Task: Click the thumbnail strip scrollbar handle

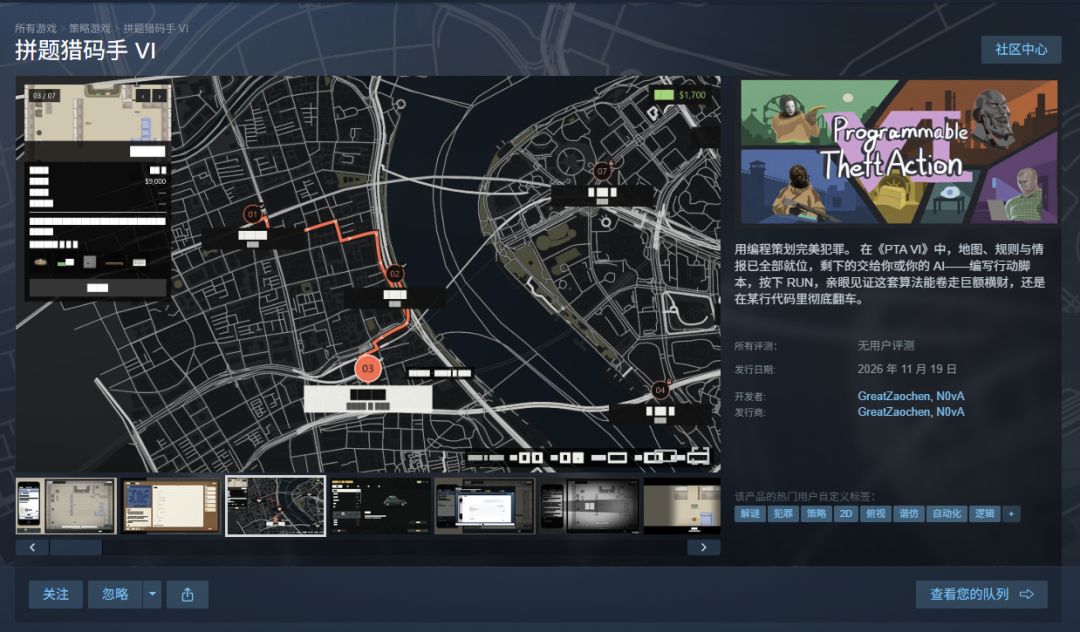Action: click(x=76, y=547)
